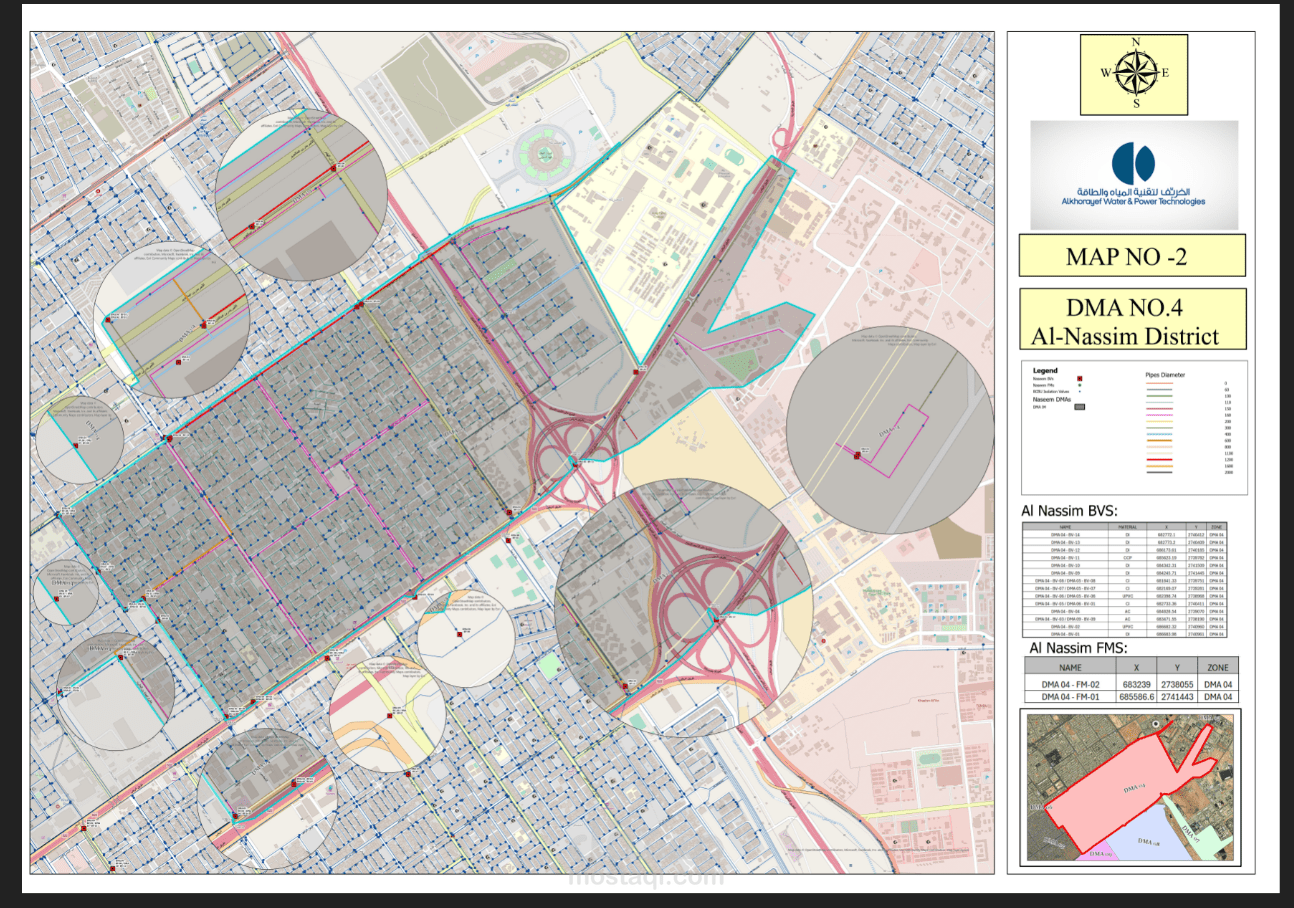This screenshot has width=1294, height=908.
Task: Select the MAP NO -2 title box
Action: (1132, 255)
